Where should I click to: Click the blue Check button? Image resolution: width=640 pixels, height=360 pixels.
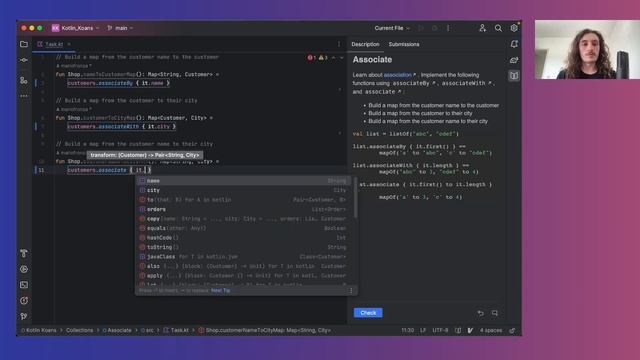click(x=368, y=313)
